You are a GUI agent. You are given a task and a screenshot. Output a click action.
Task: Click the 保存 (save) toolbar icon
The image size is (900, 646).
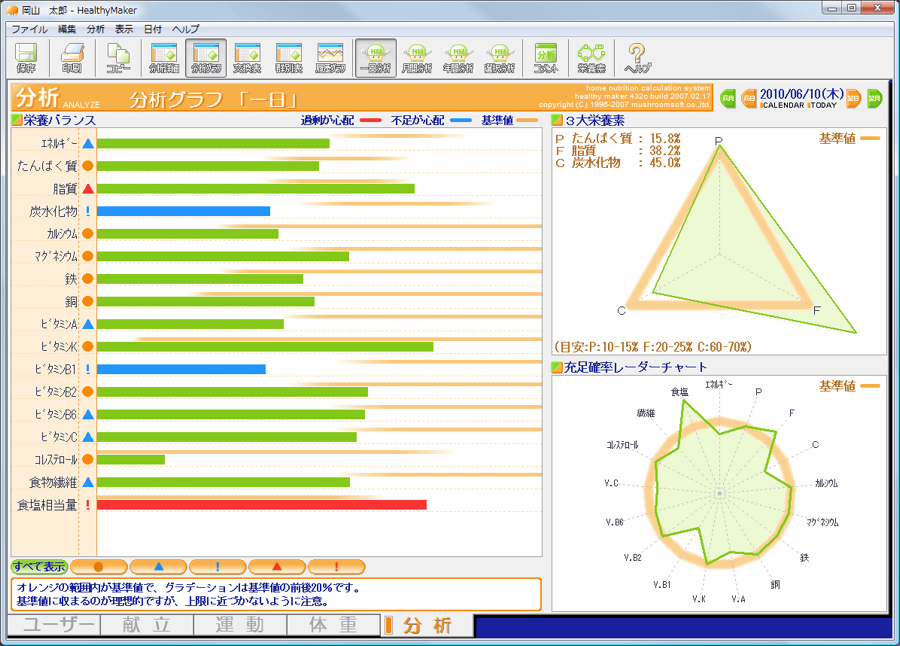click(26, 57)
